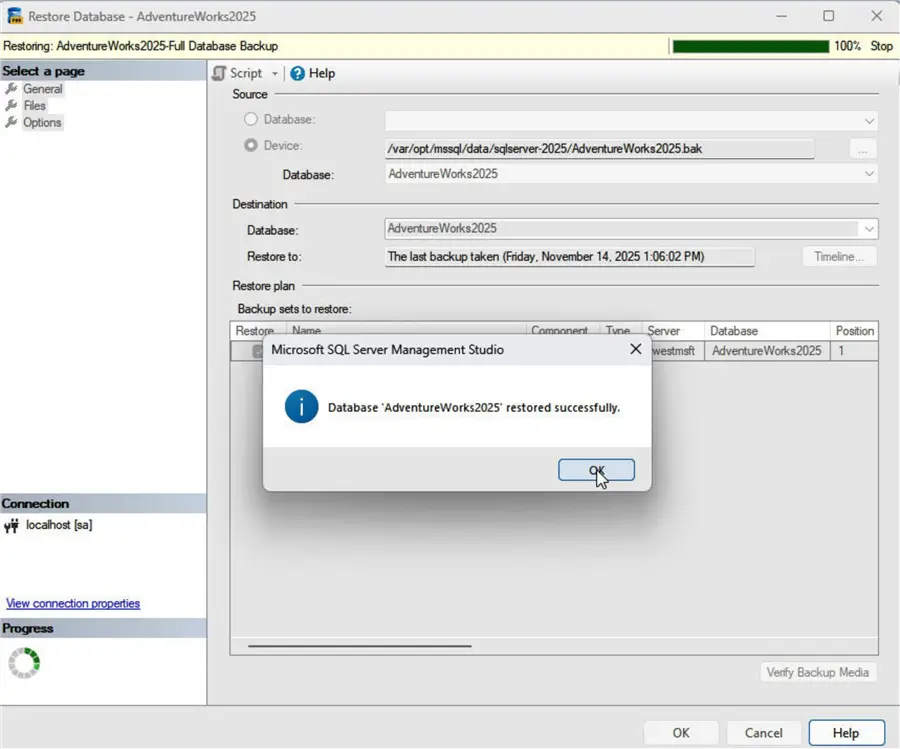
Task: Click the Timeline button
Action: [x=839, y=257]
